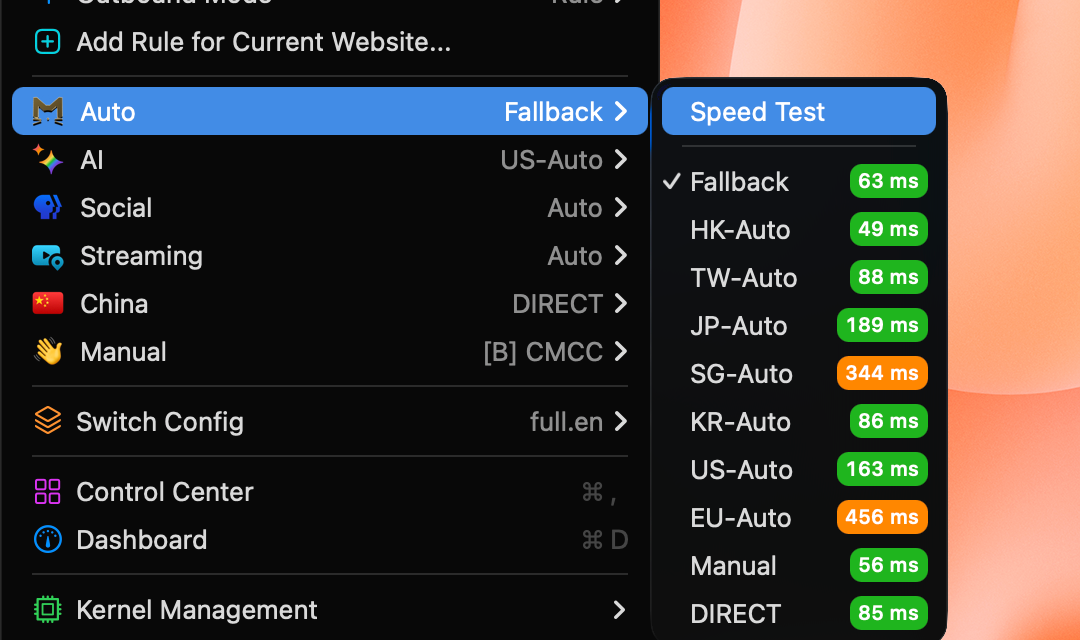Click the waving hand icon beside Manual
1080x640 pixels.
pyautogui.click(x=46, y=351)
